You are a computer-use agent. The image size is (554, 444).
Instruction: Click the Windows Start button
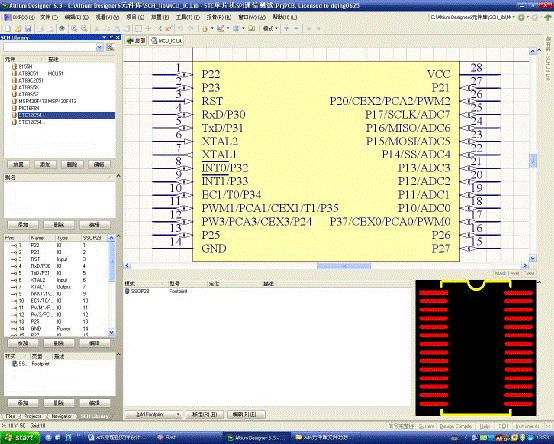tap(20, 438)
